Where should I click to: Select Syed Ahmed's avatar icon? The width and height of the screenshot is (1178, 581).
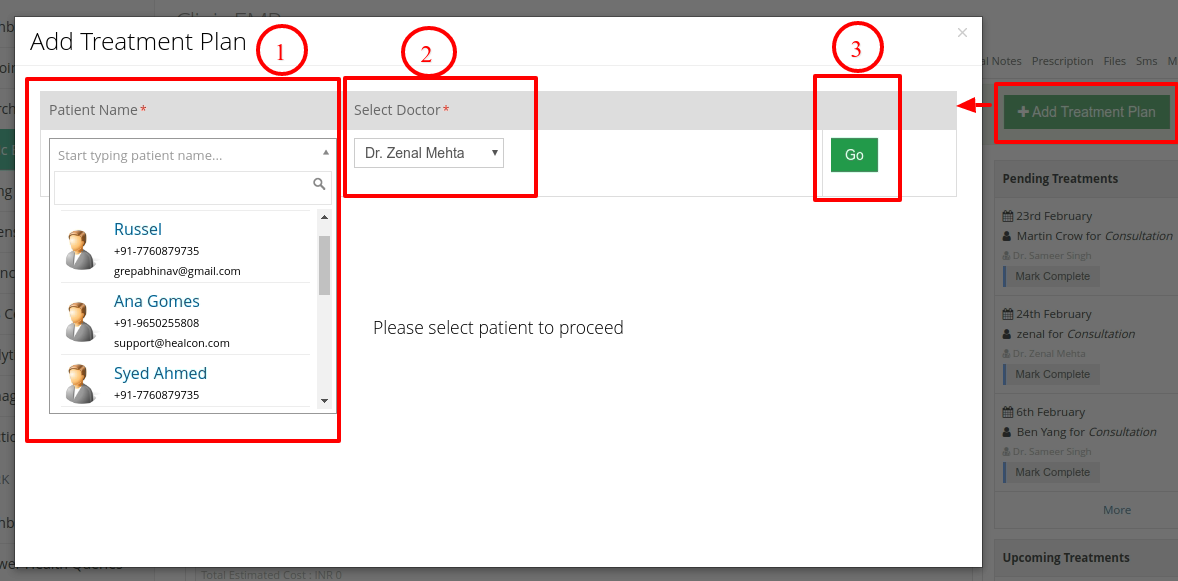coord(80,383)
